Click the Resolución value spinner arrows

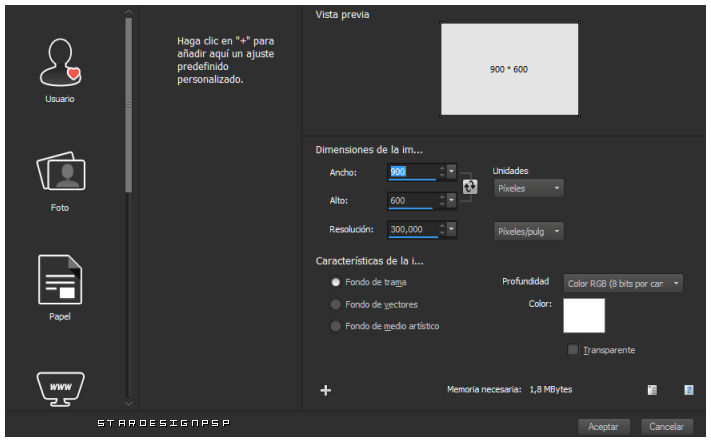[x=442, y=229]
